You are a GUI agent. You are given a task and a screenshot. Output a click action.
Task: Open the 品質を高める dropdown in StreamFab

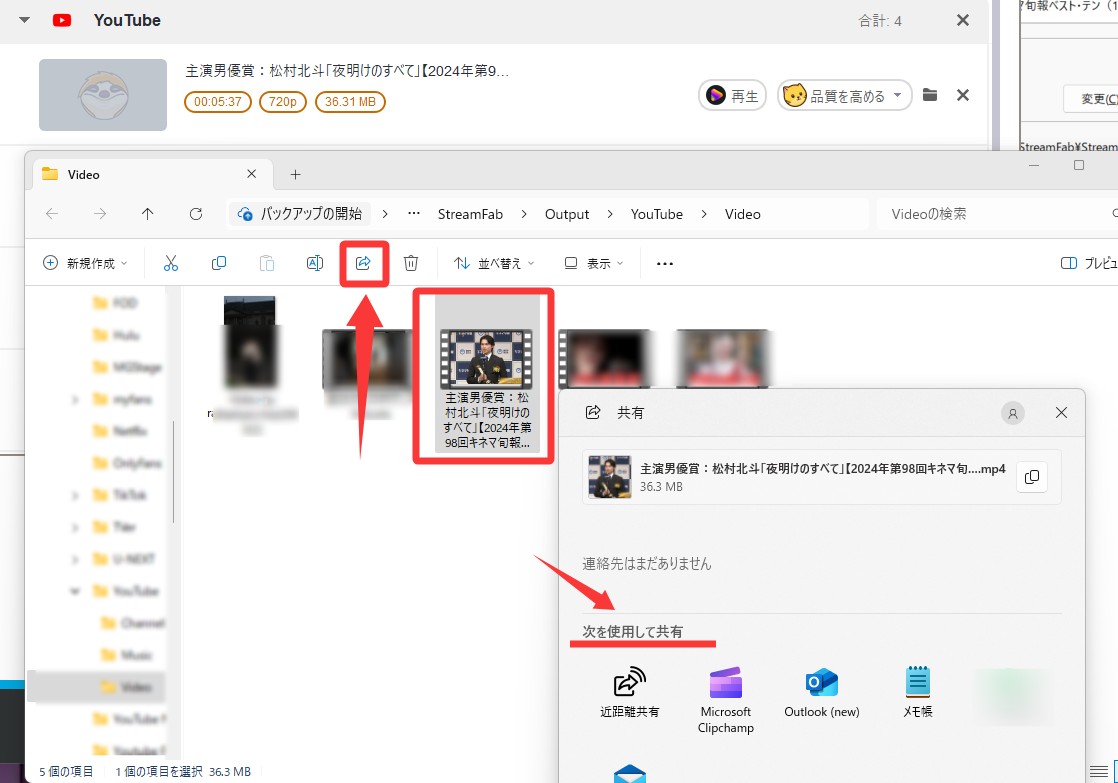tap(844, 96)
